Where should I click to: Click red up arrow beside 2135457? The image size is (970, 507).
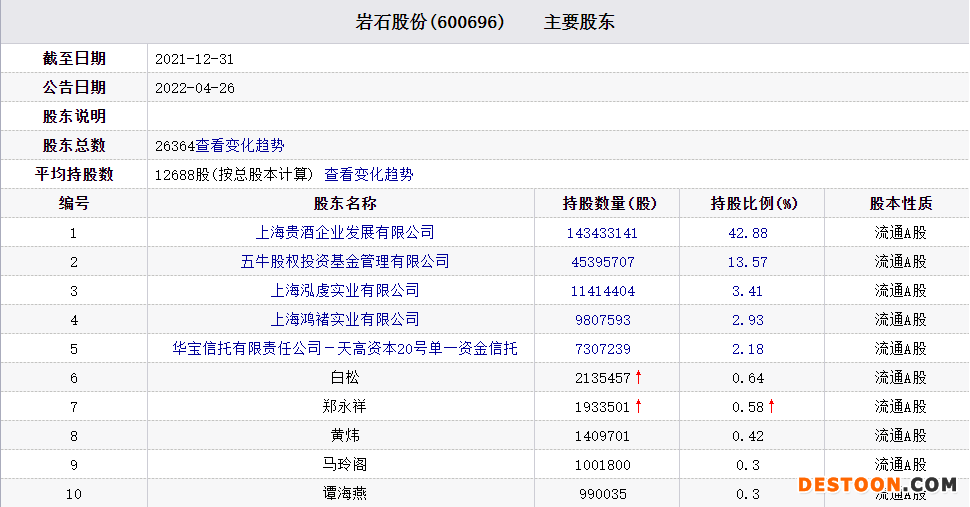[638, 378]
